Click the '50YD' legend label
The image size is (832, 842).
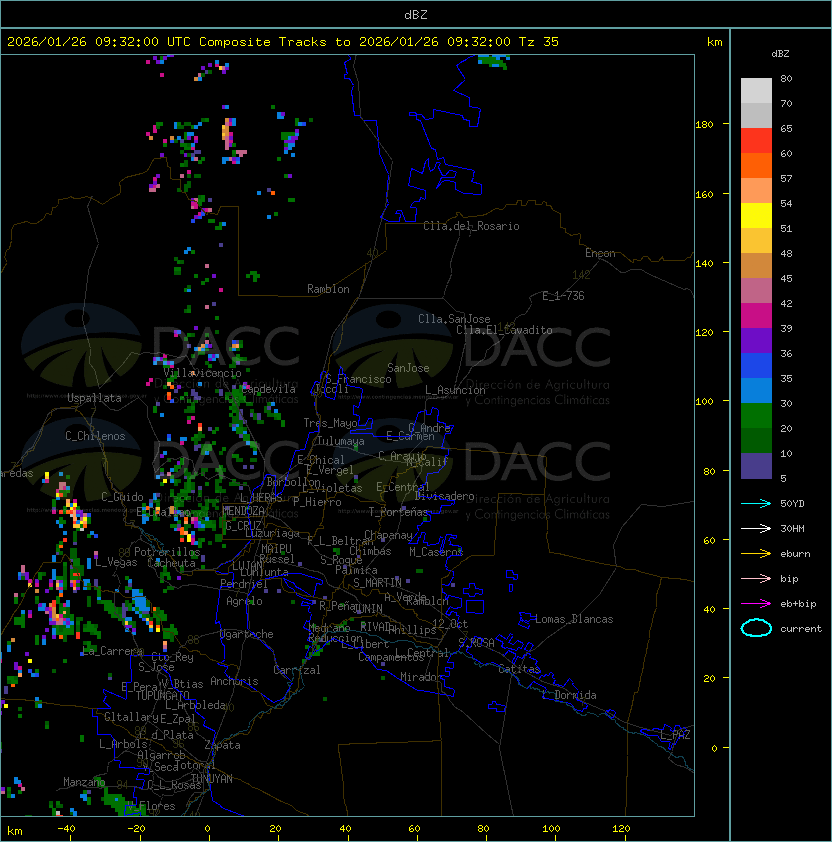[x=792, y=504]
